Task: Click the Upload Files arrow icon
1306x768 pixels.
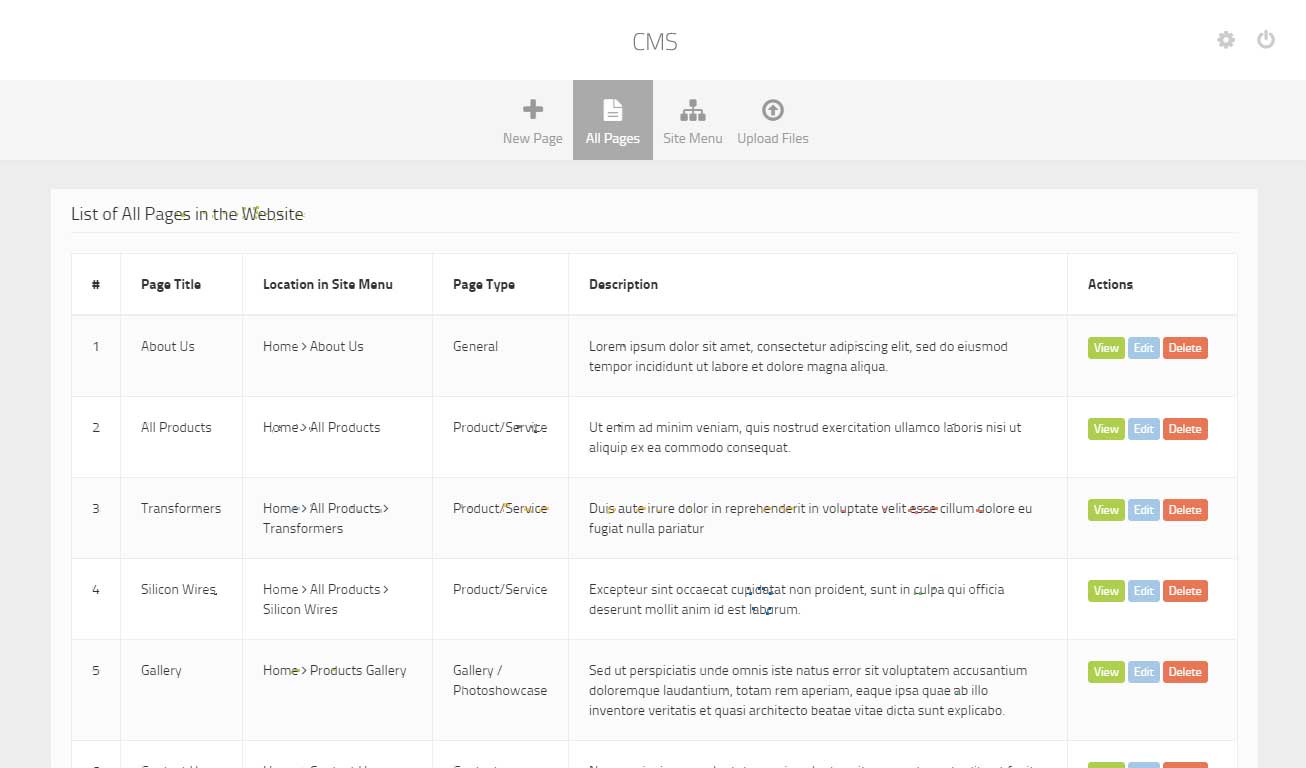Action: (772, 110)
